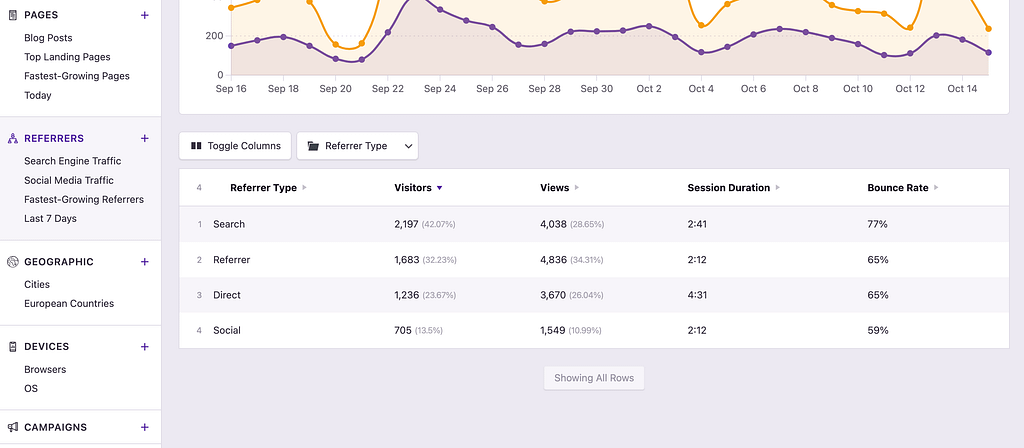Click the Oct 2 purple chart data point
Viewport: 1024px width, 448px height.
coord(649,26)
